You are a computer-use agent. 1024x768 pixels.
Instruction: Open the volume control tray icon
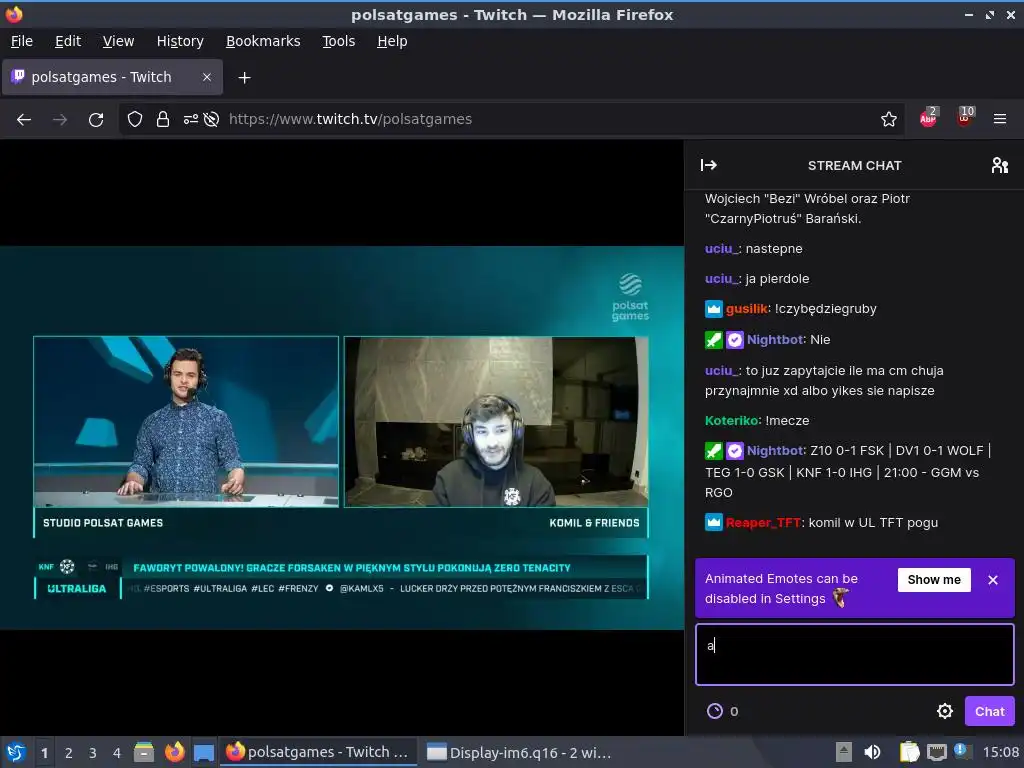[872, 752]
